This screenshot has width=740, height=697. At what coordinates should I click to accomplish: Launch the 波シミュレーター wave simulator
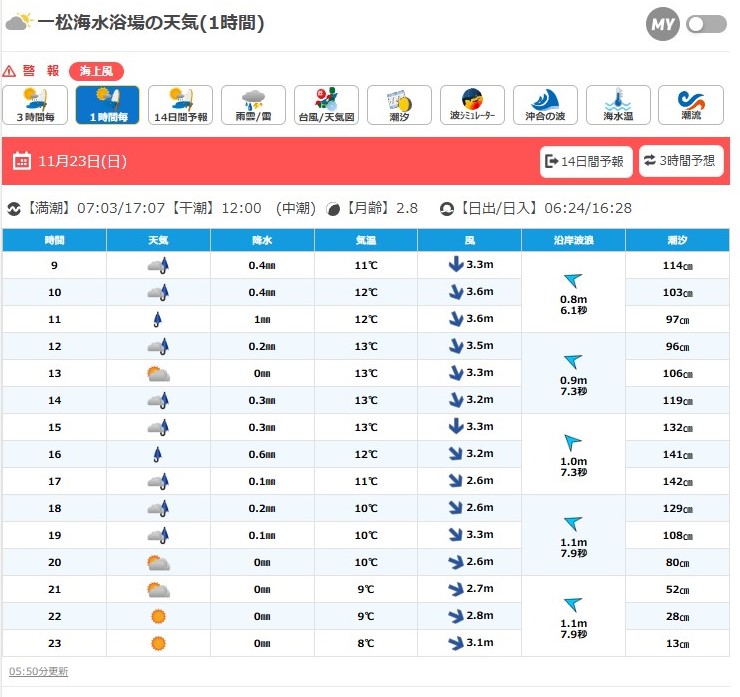(471, 105)
